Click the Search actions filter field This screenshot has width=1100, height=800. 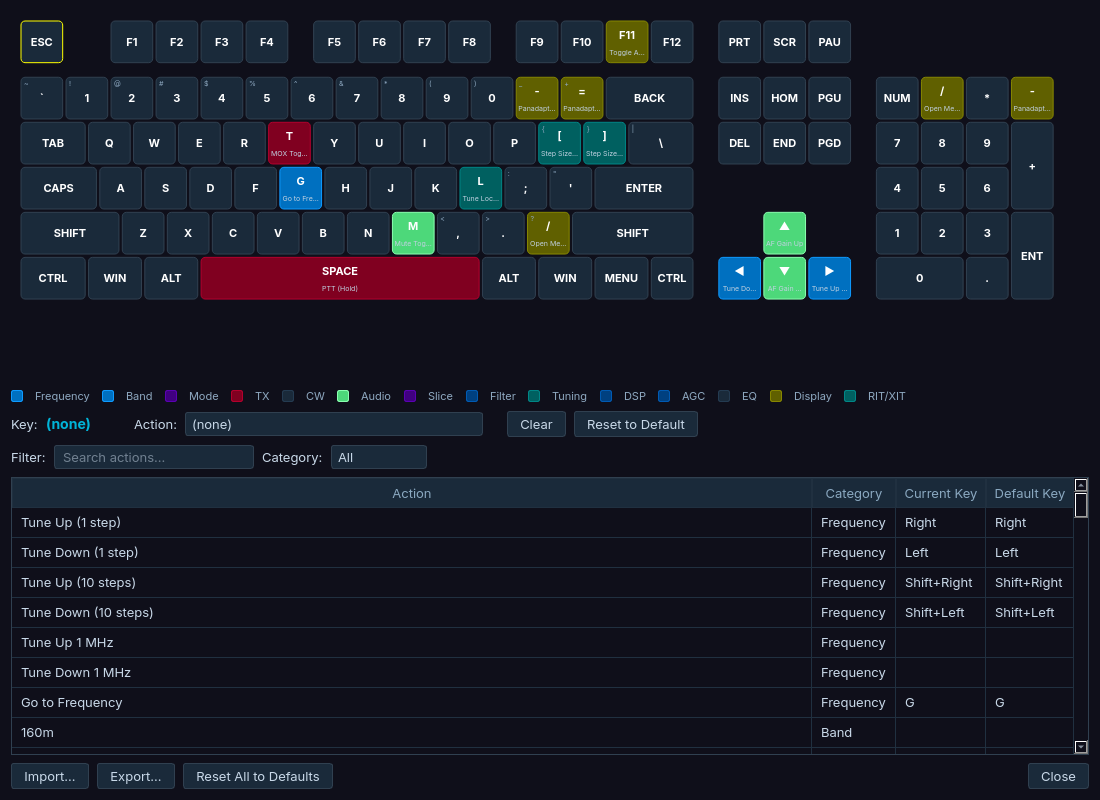154,458
